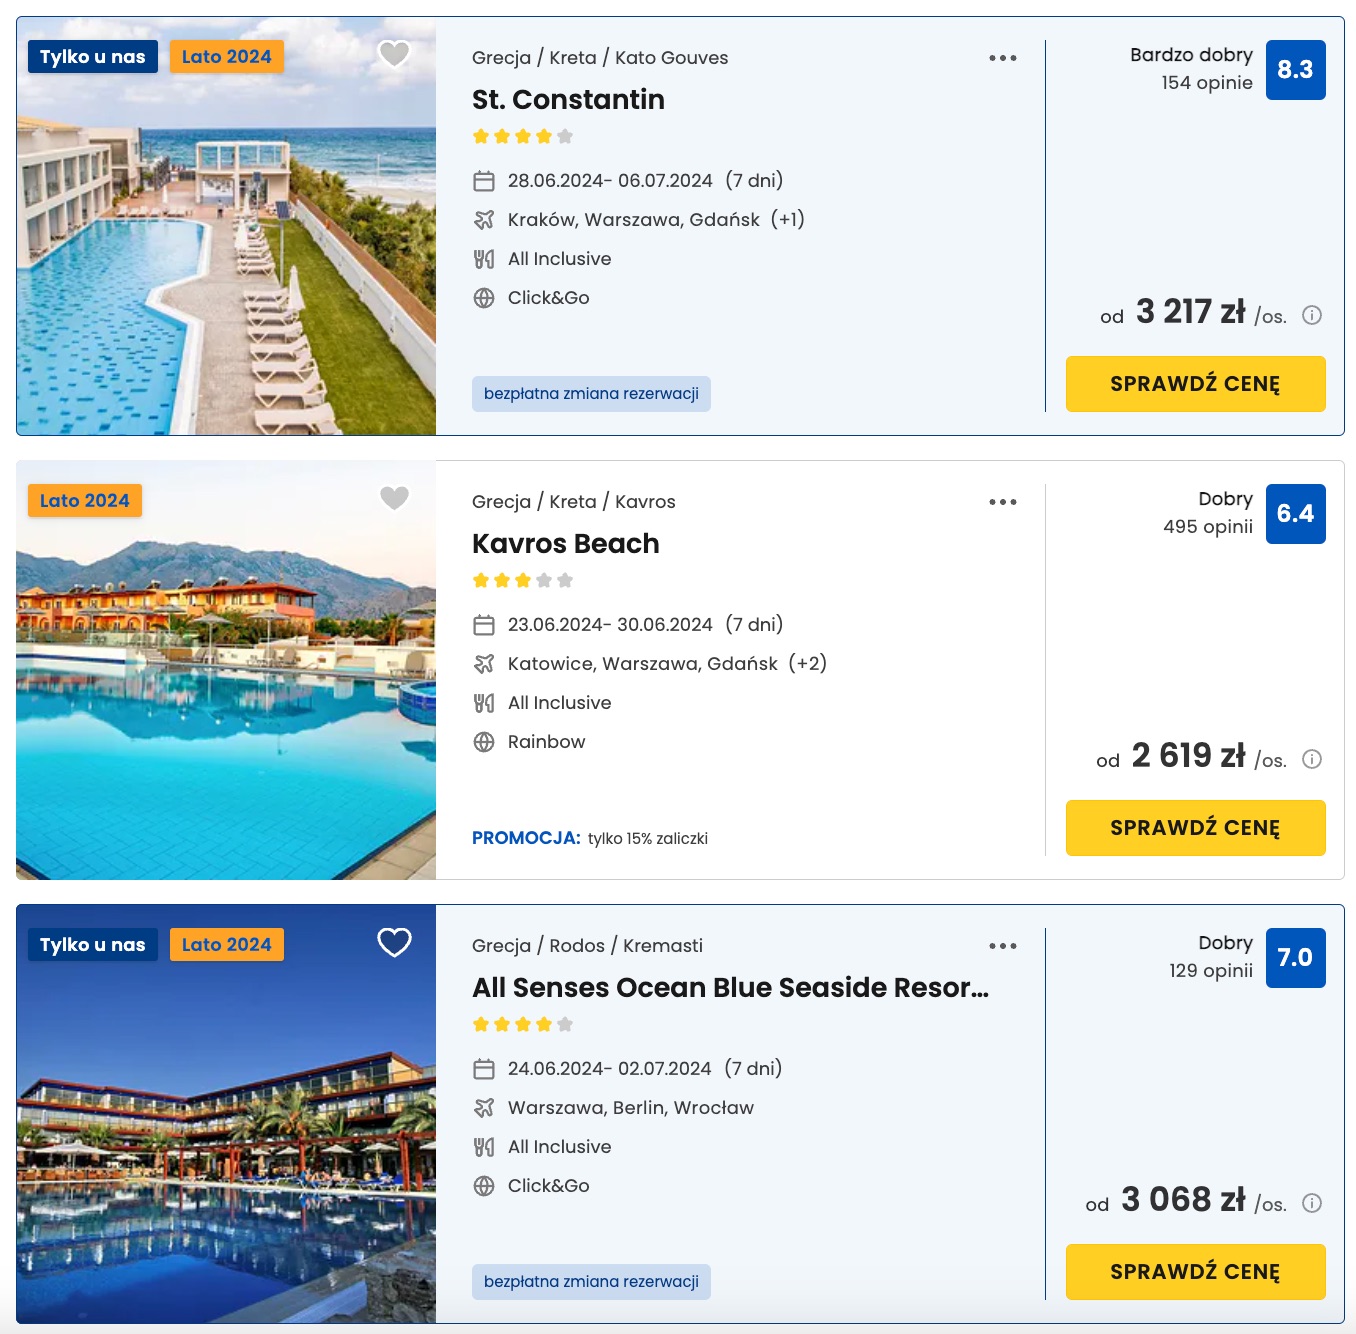Toggle favorite heart on Kavros Beach

point(394,498)
